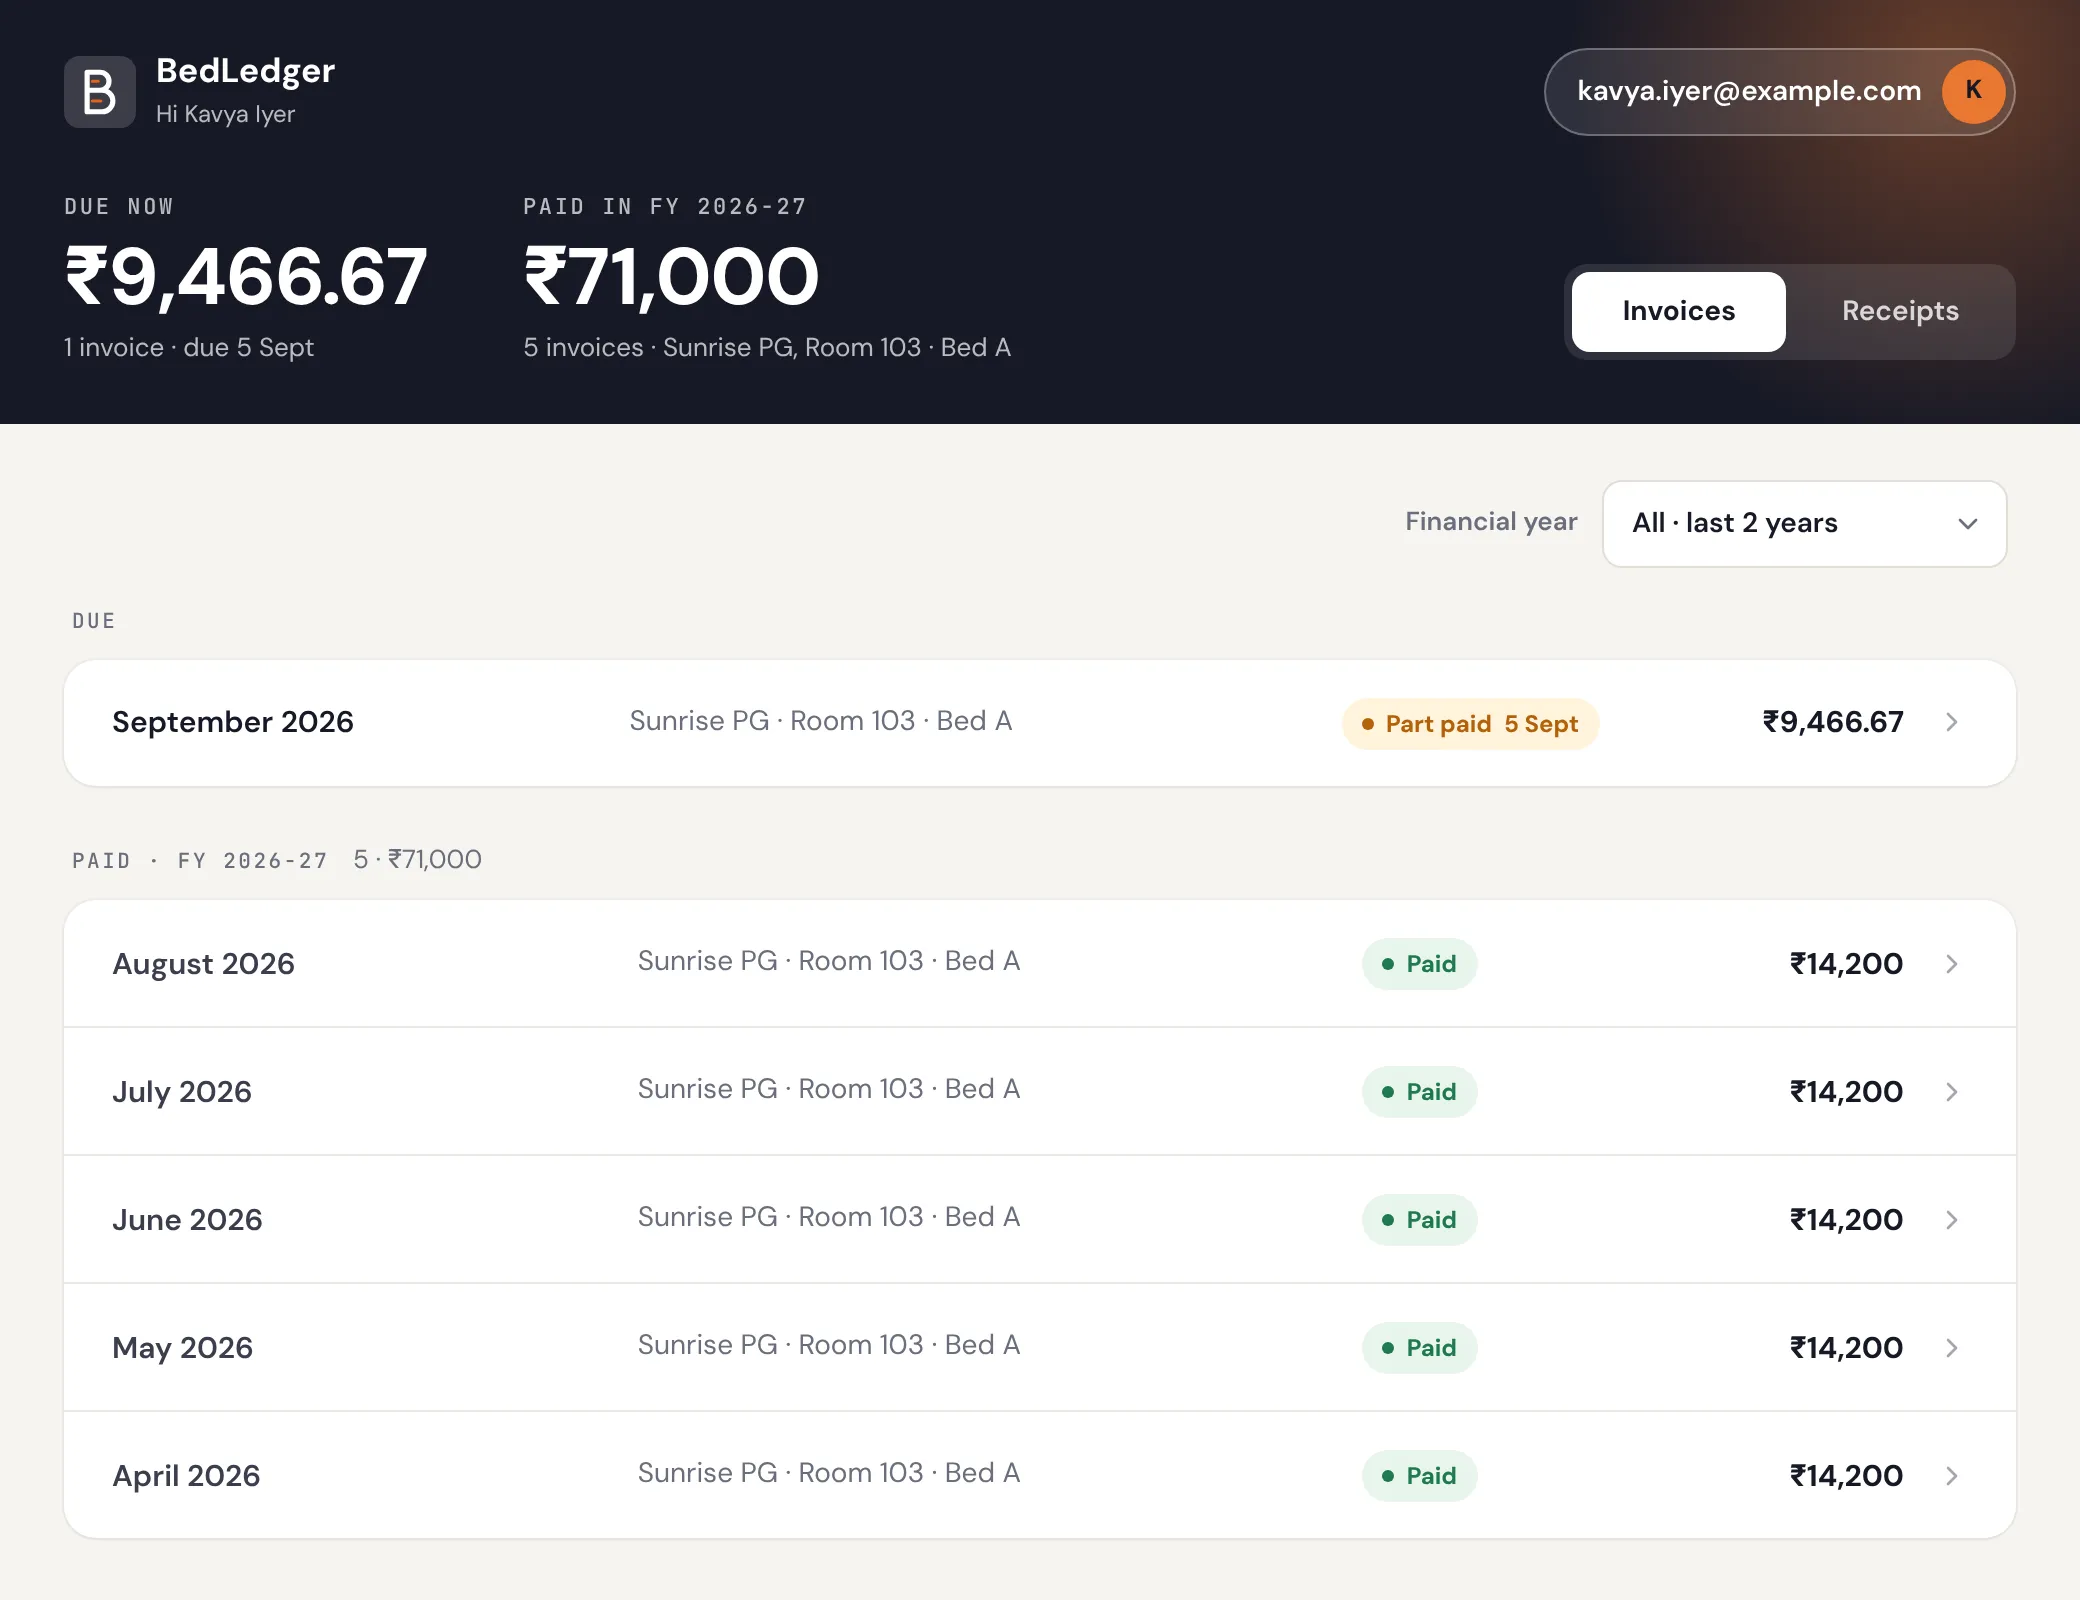Switch to the Receipts tab

[x=1900, y=311]
